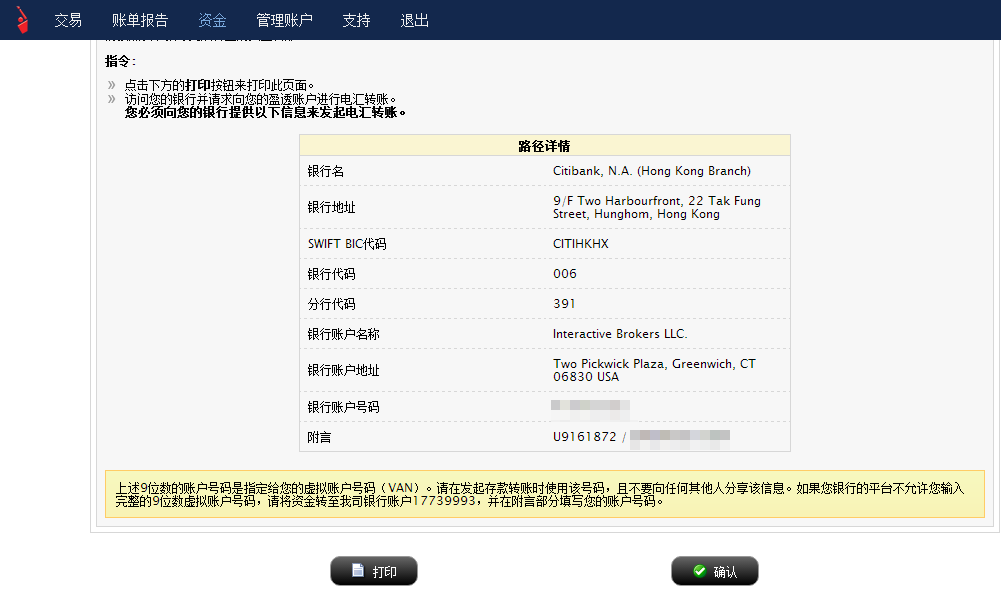Click the document icon on 打印 button
Screen dimensions: 1001x597
tap(358, 570)
